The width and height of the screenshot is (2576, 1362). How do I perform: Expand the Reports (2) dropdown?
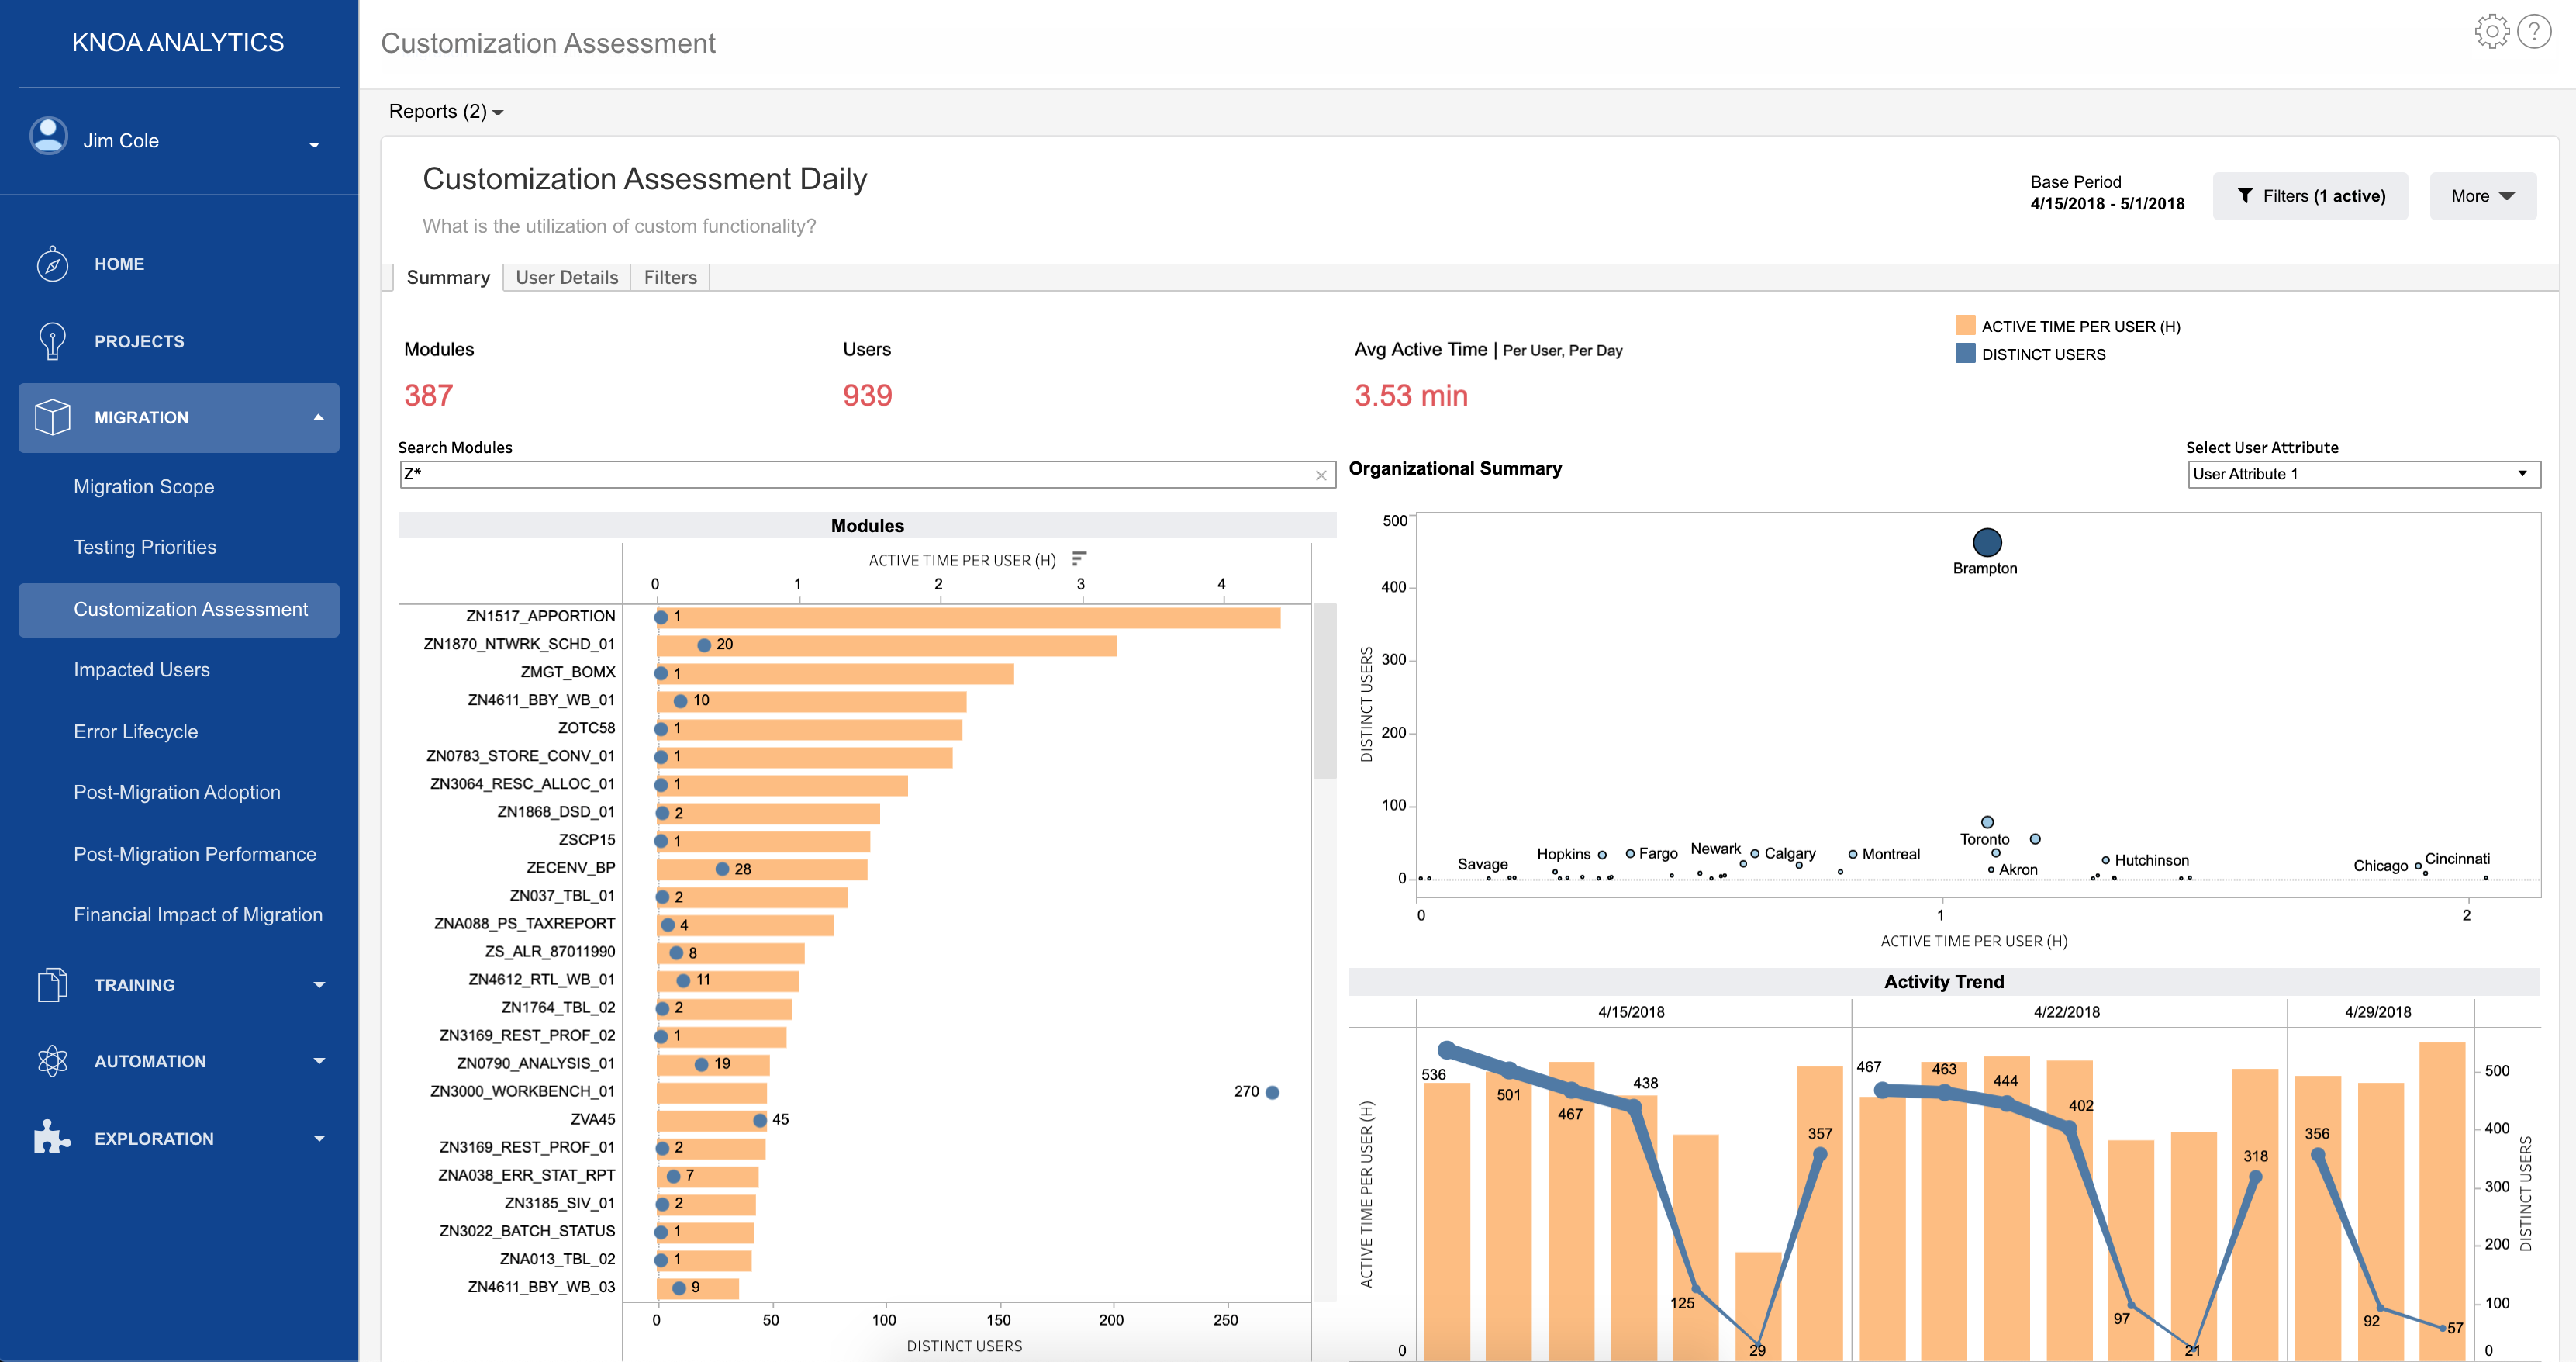tap(446, 112)
